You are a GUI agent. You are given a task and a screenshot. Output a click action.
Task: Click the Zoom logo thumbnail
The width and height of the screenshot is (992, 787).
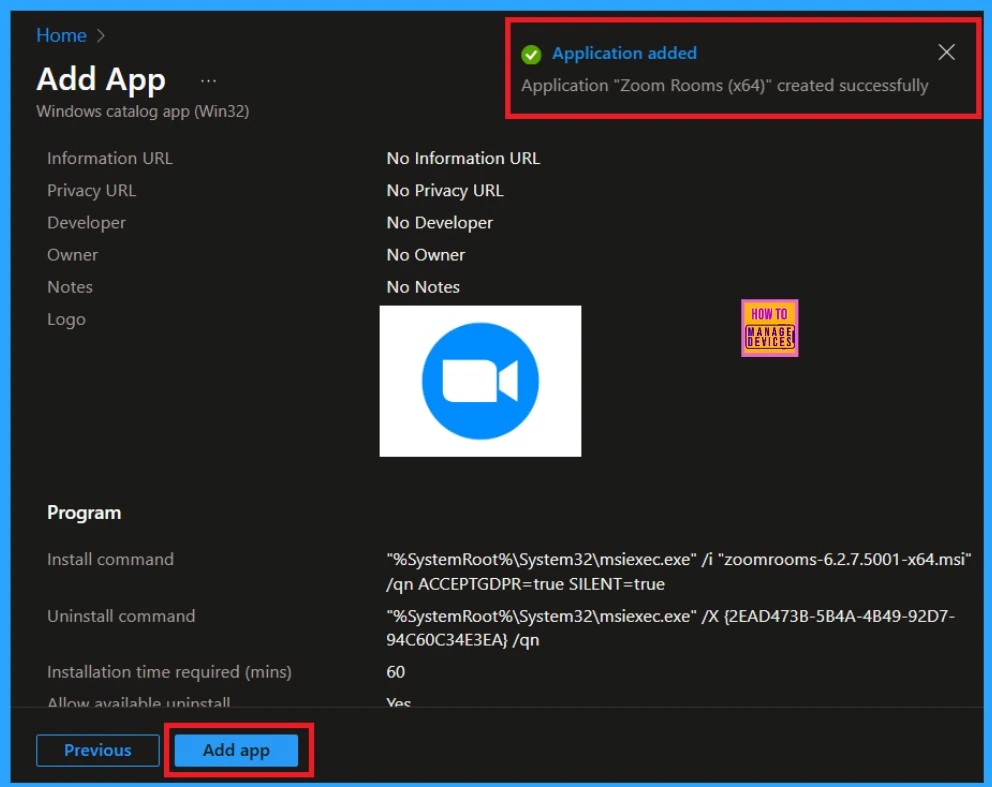click(480, 381)
